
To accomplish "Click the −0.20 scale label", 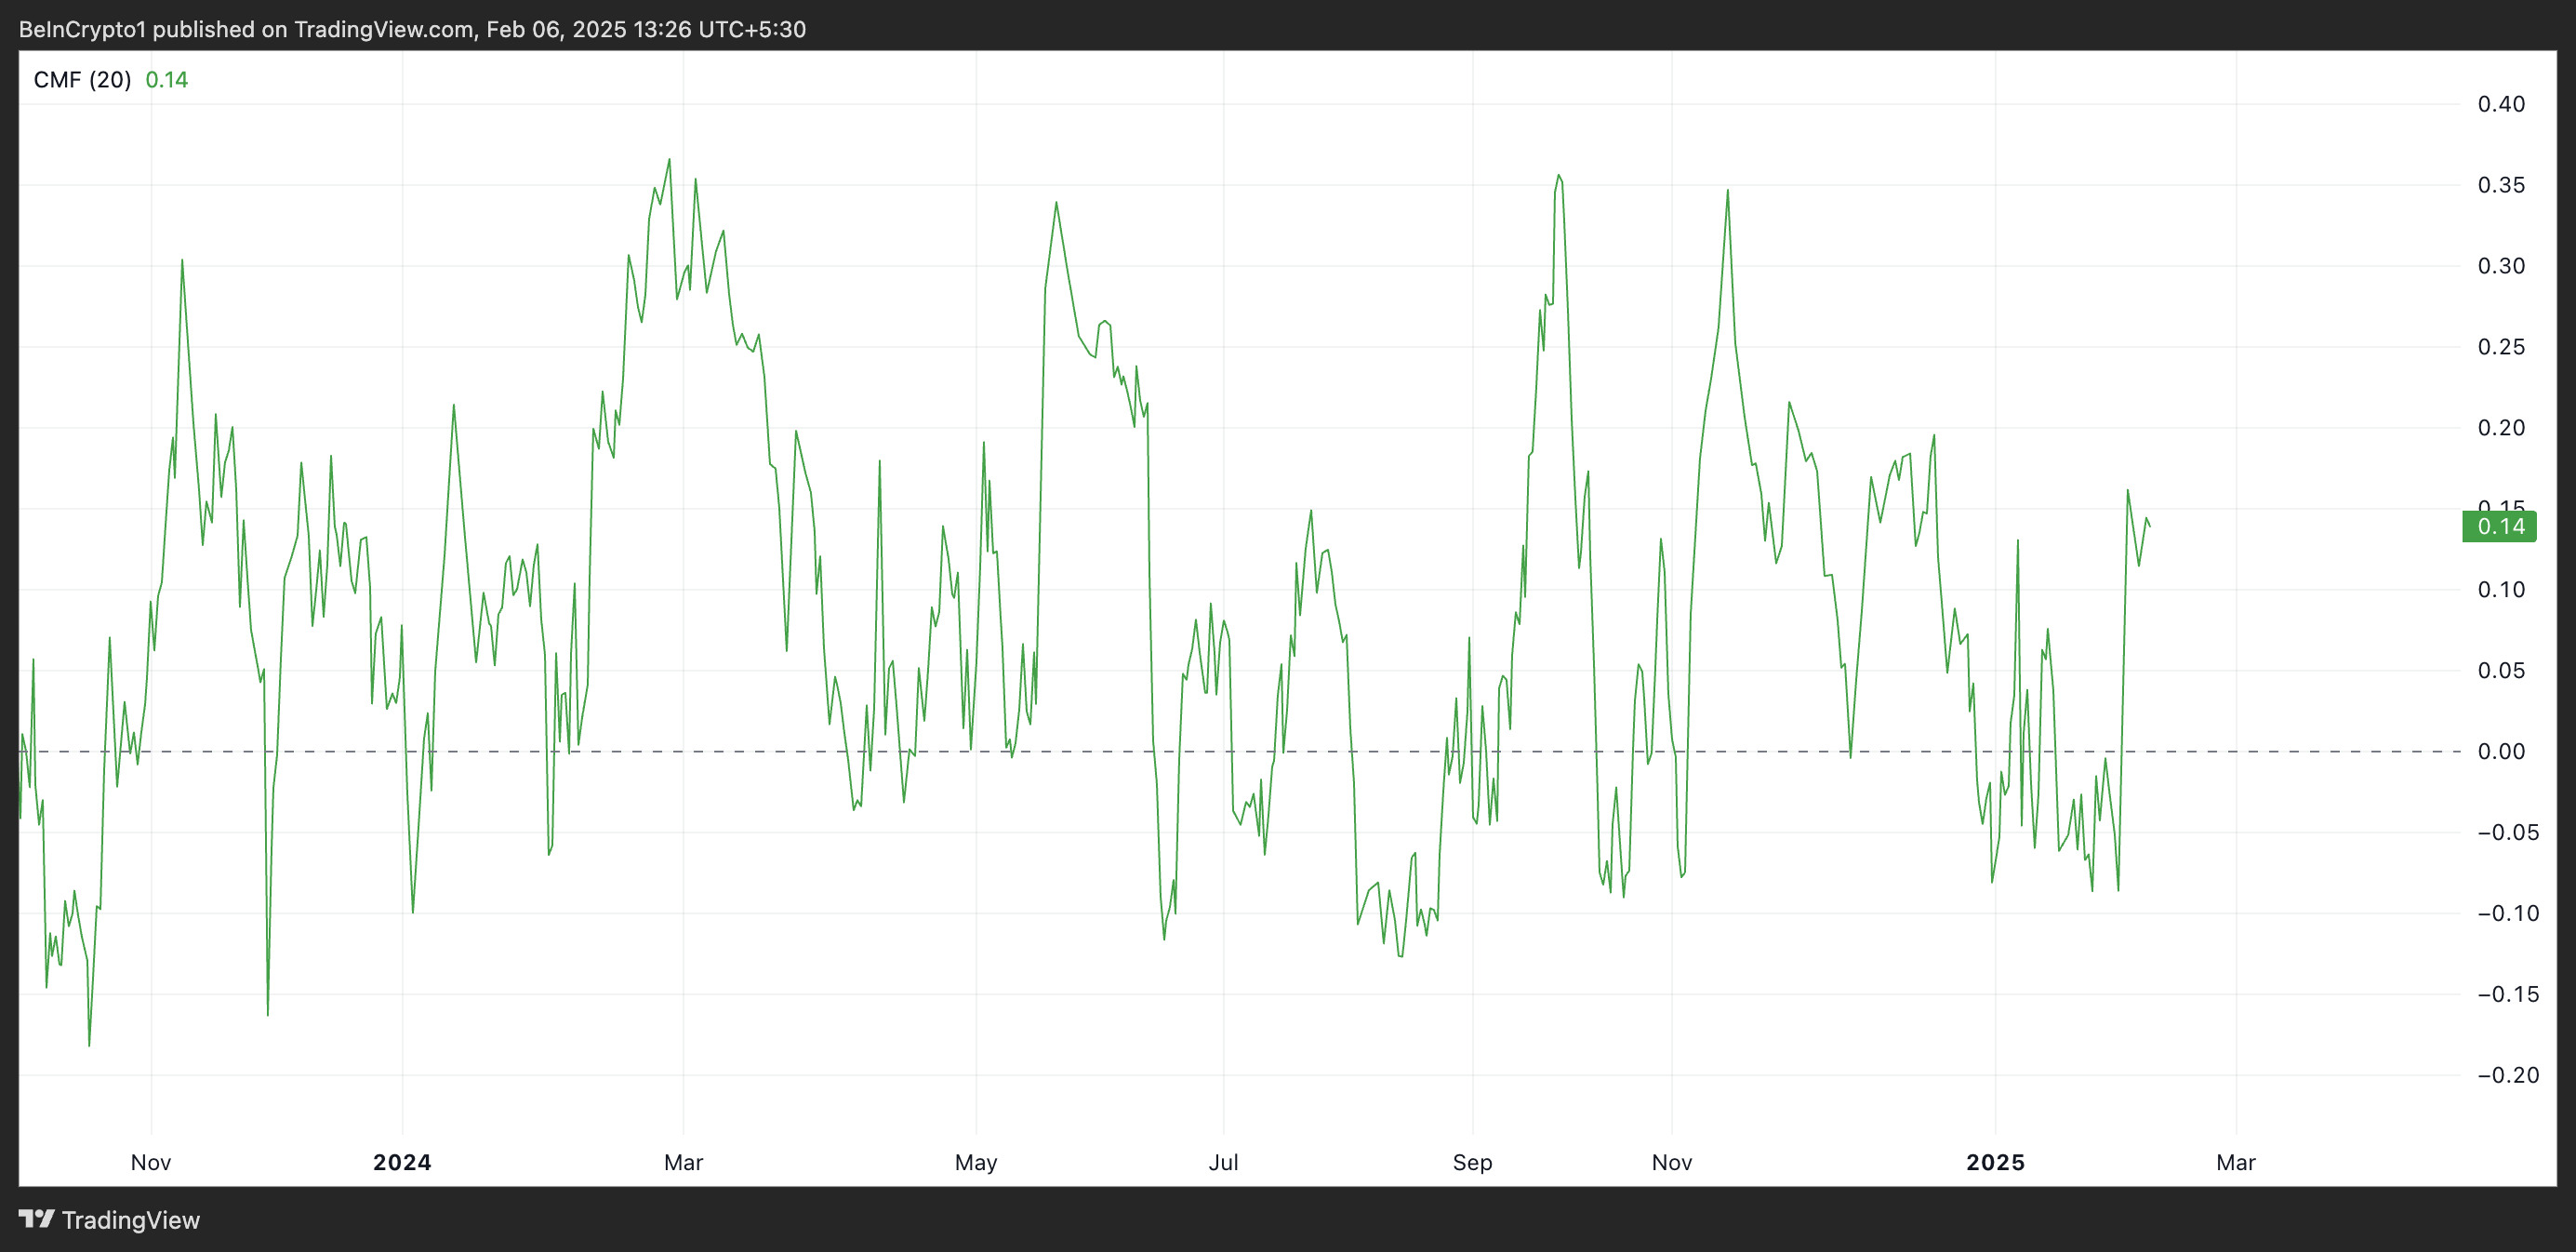I will tap(2507, 1075).
